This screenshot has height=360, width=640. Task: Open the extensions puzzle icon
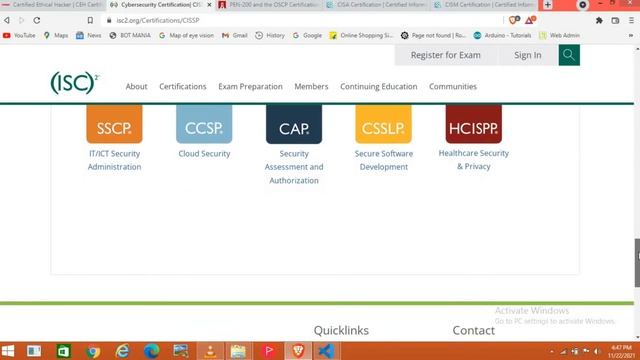[599, 20]
